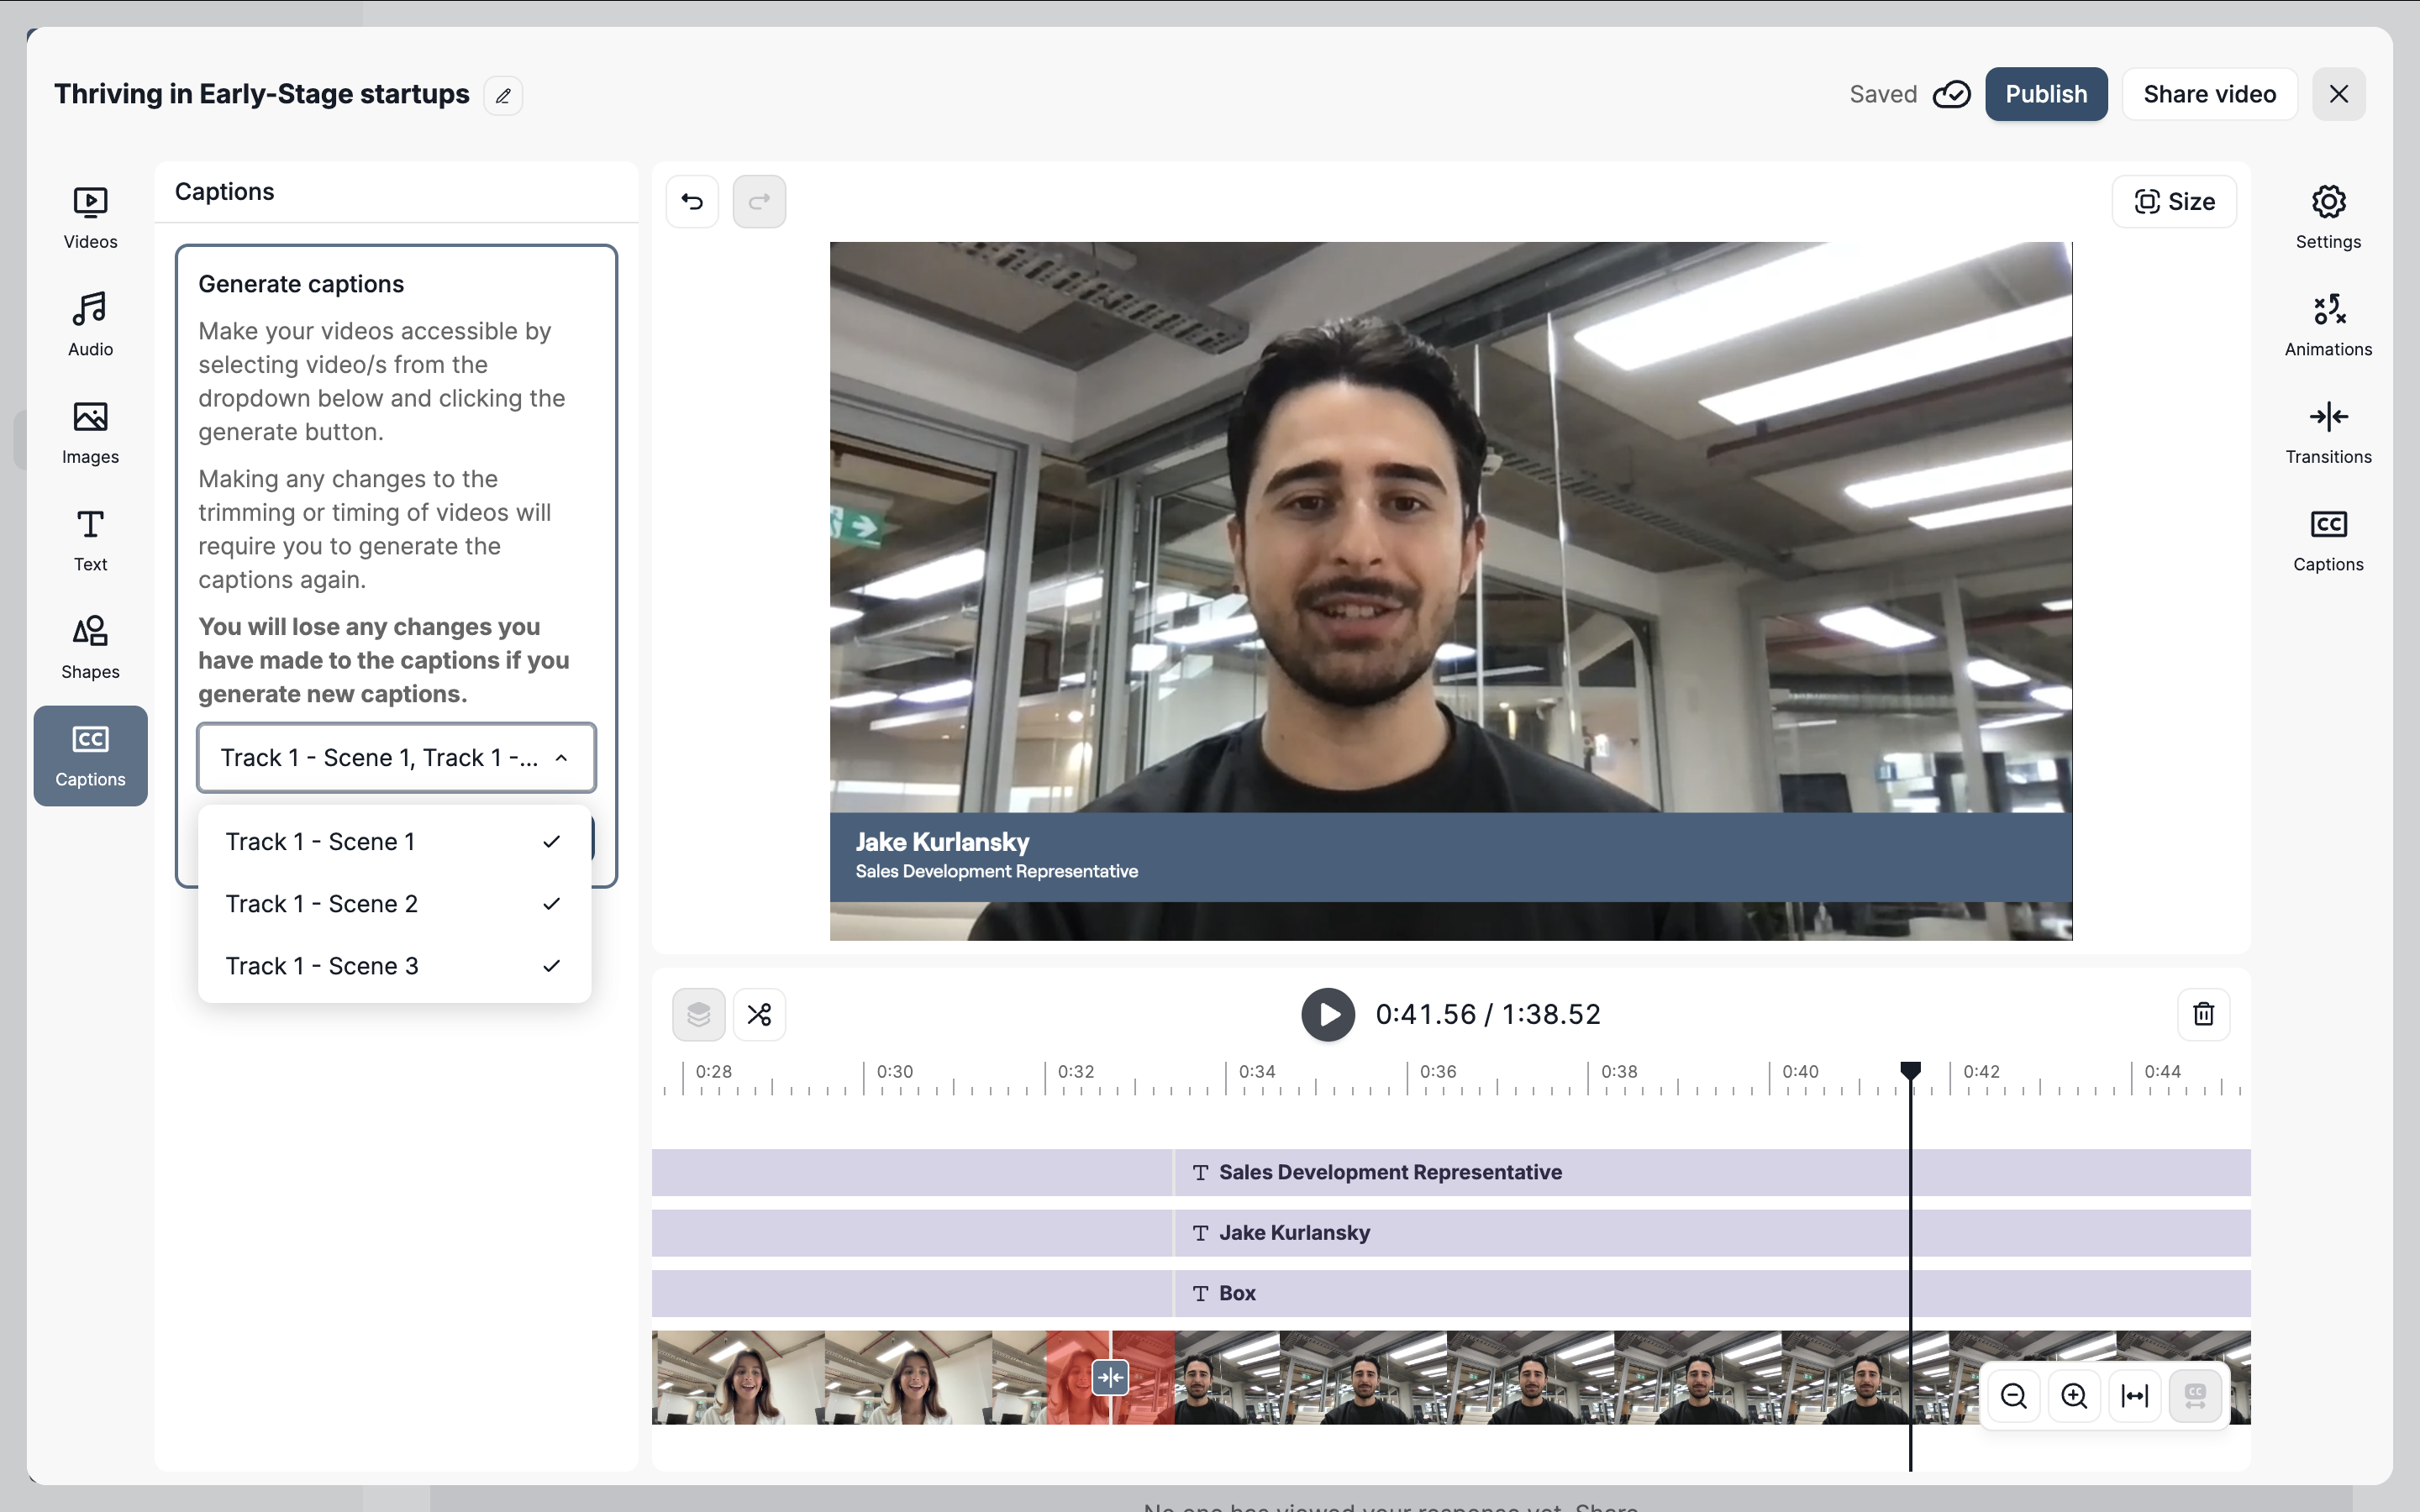Delete selected item with trash icon
This screenshot has width=2420, height=1512.
(2203, 1014)
